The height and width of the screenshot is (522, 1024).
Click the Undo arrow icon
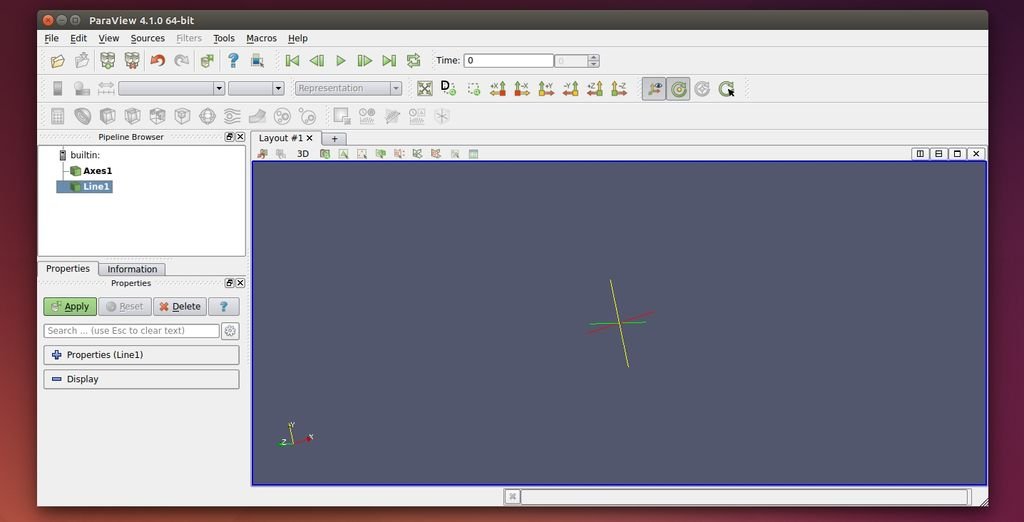point(157,61)
